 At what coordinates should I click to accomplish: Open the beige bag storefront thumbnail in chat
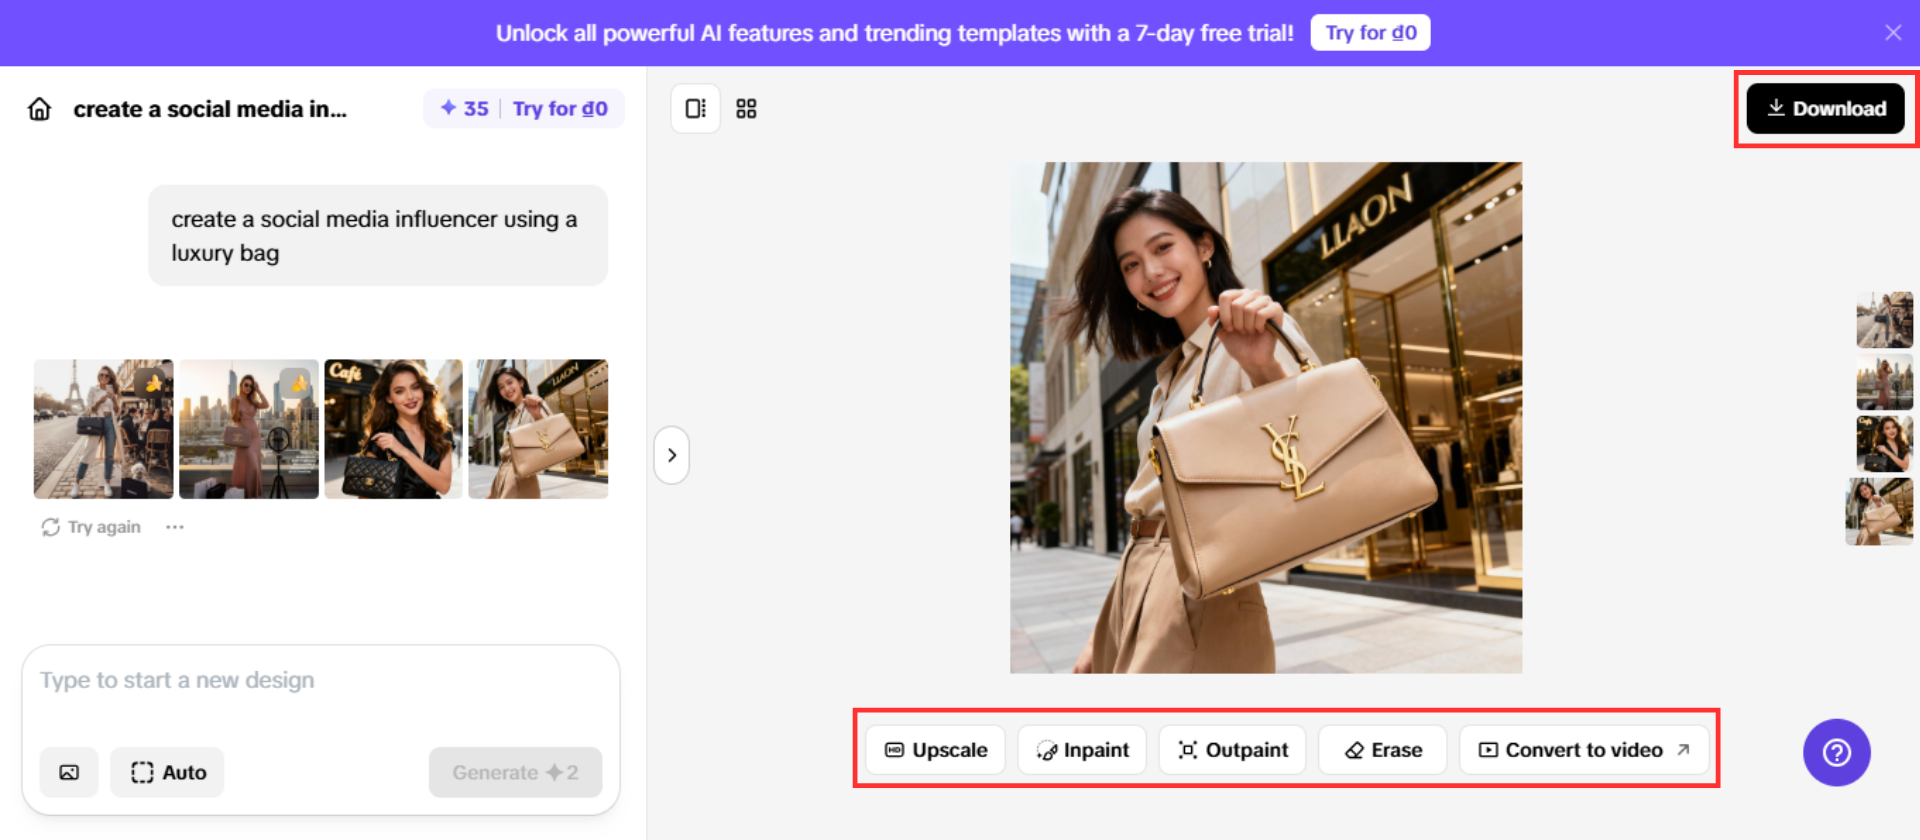click(x=538, y=429)
